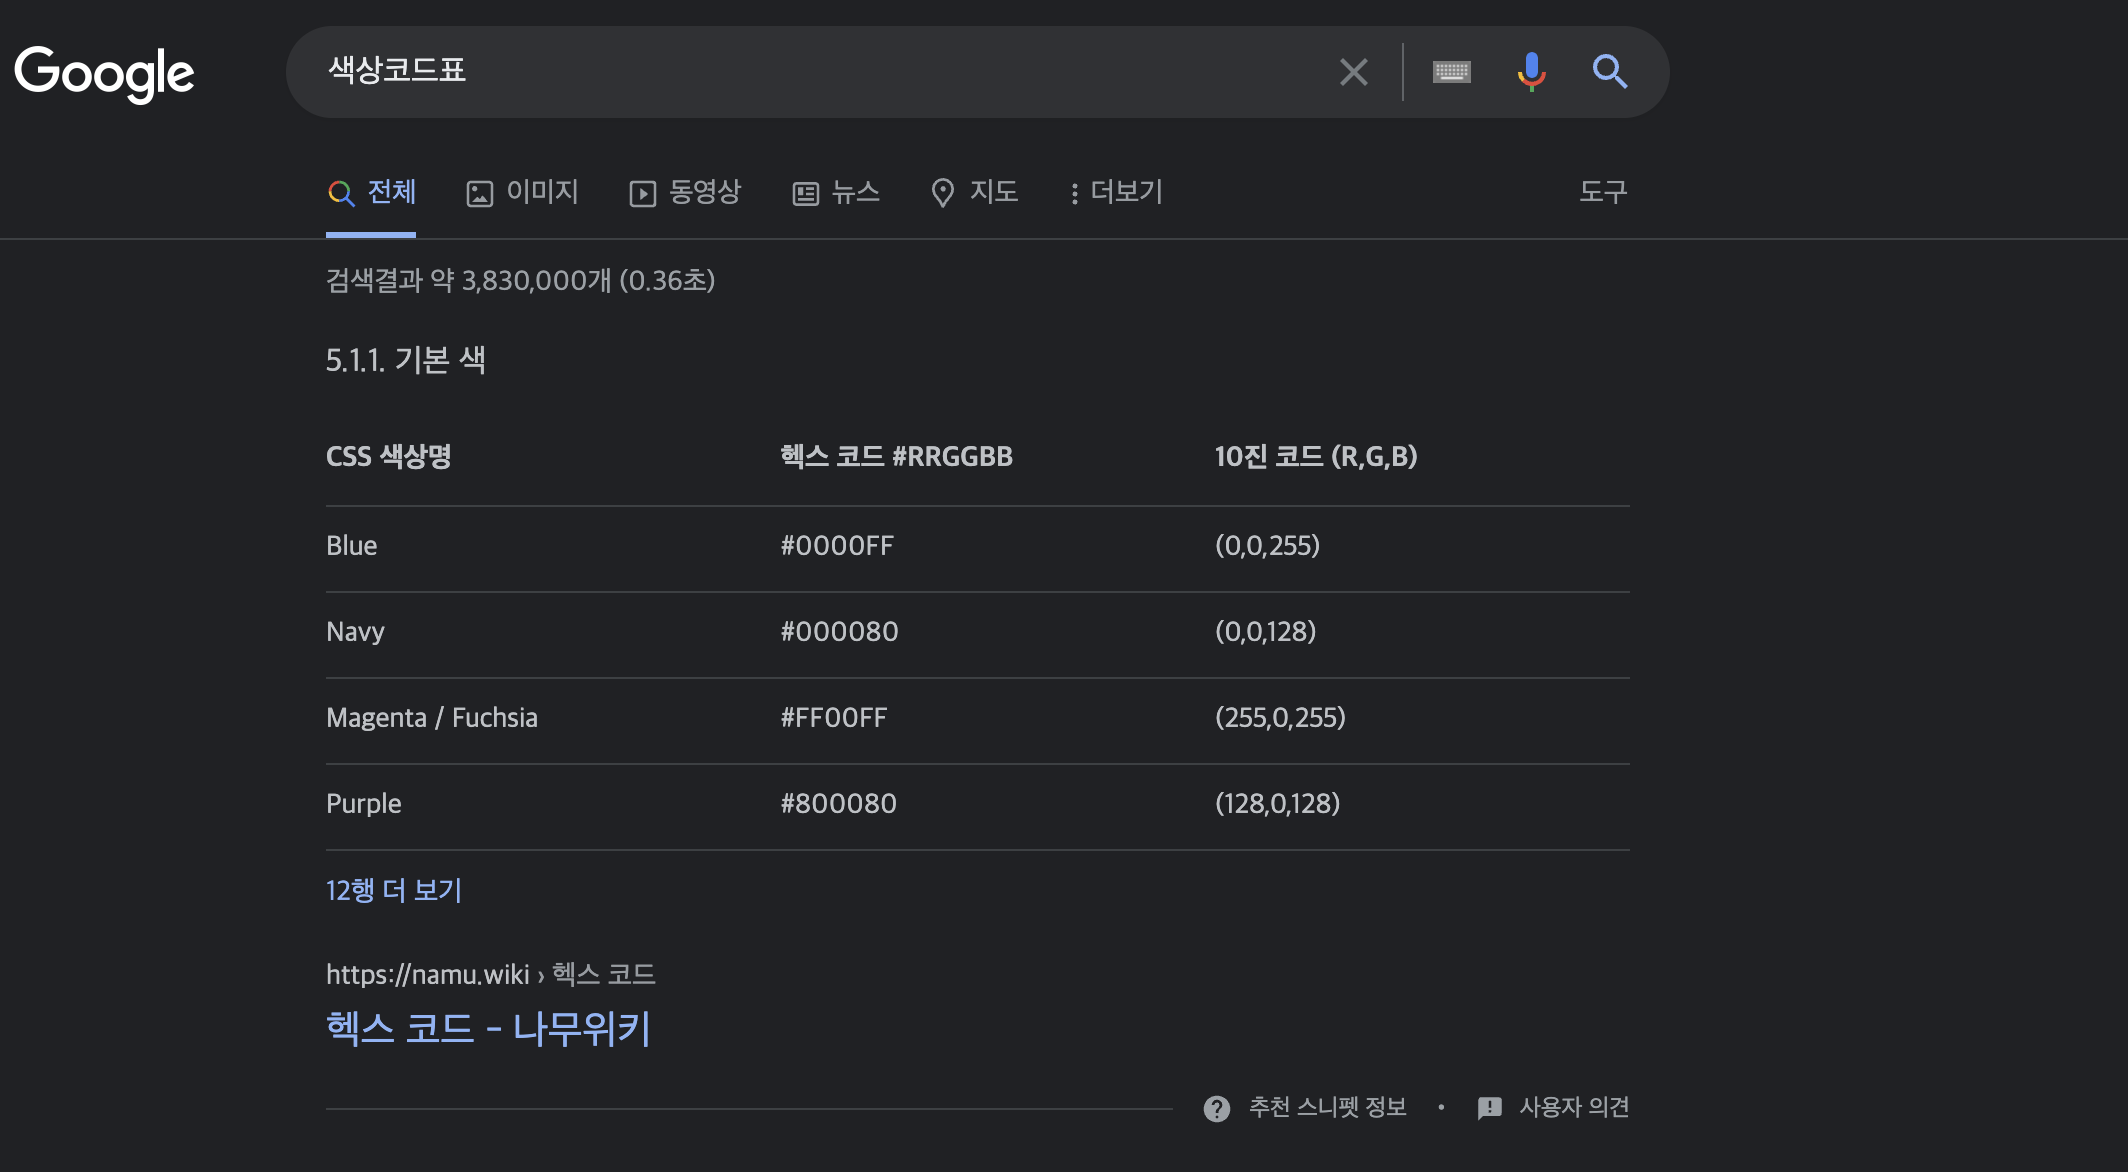The image size is (2128, 1172).
Task: Click the 지도 map pin icon
Action: point(942,193)
